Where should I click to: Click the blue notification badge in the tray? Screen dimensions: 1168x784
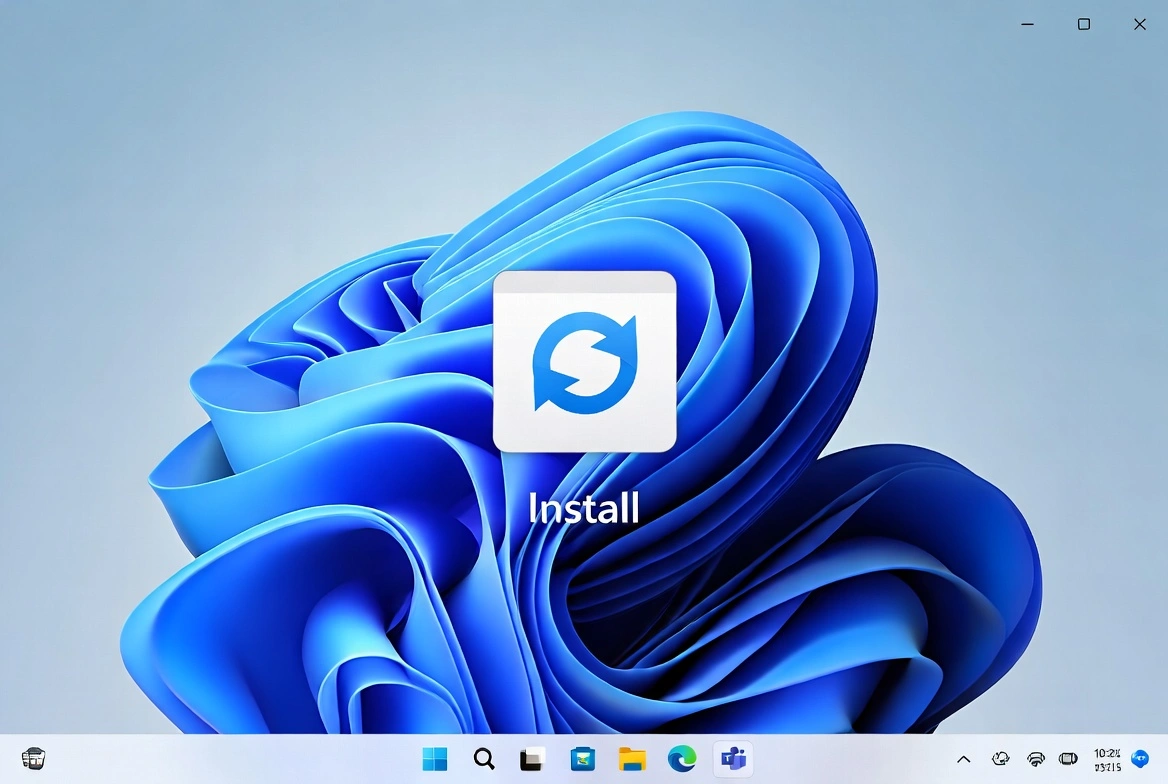click(1140, 760)
